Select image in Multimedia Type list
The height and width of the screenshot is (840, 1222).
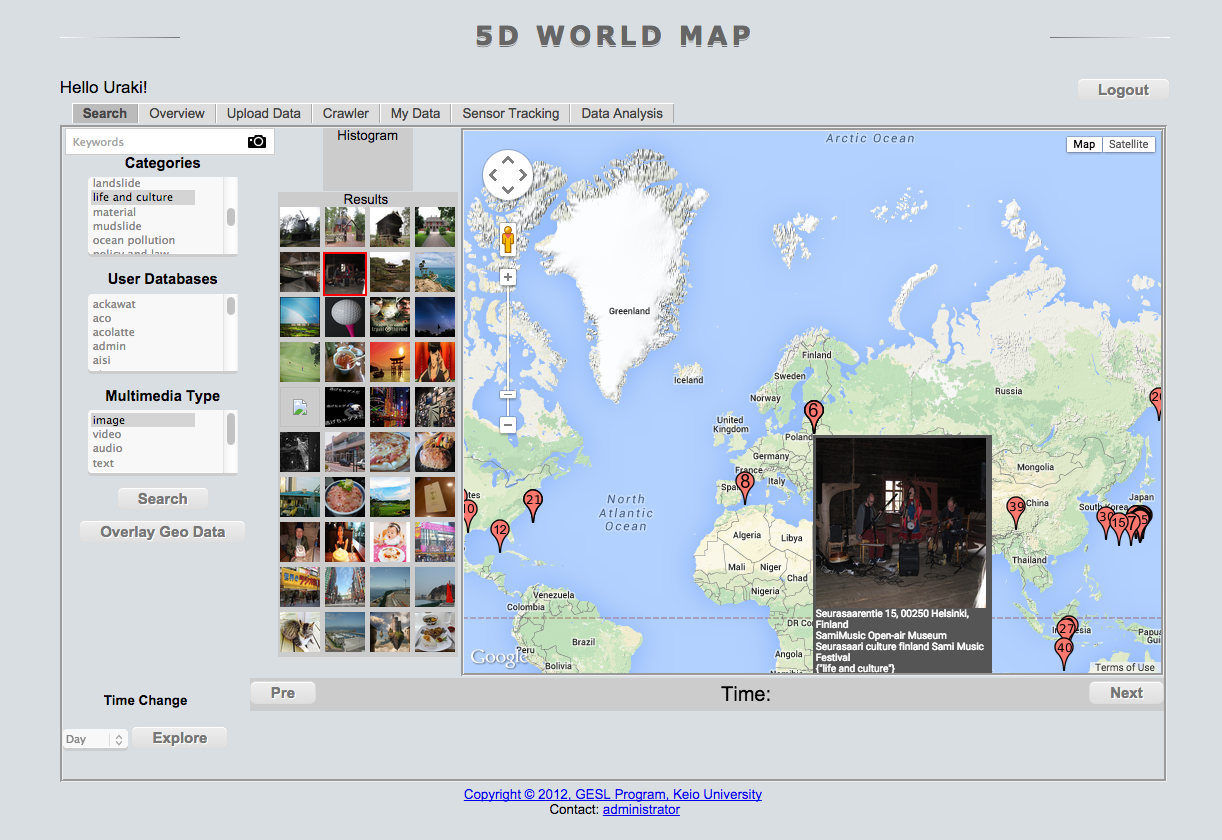tap(109, 420)
